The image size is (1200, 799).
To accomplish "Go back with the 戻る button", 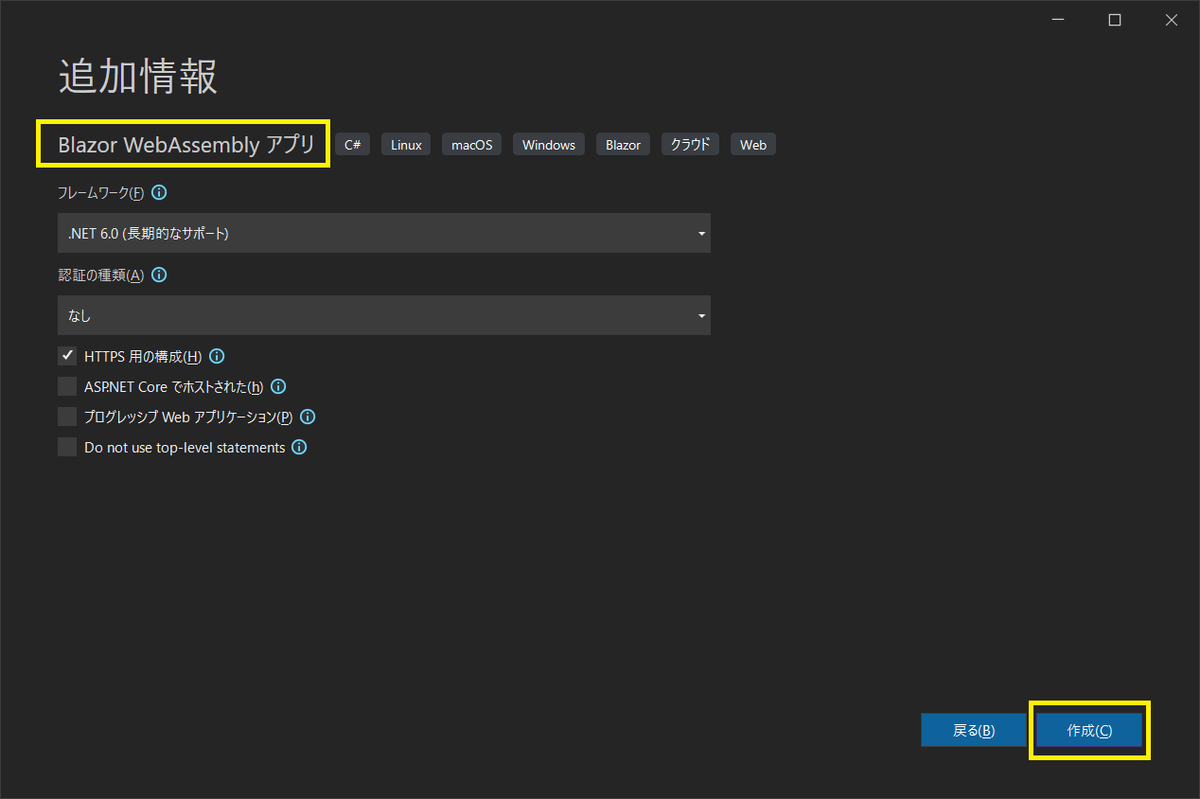I will (973, 730).
